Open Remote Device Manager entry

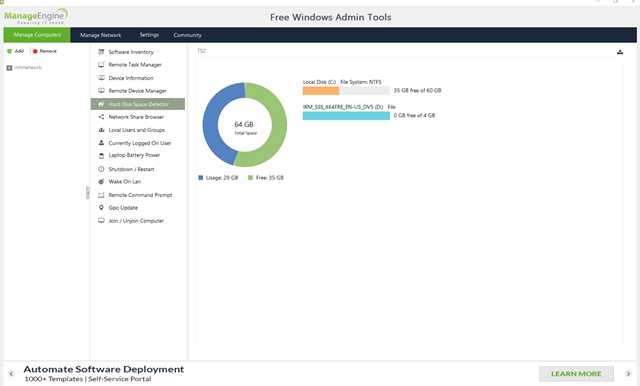pos(138,91)
